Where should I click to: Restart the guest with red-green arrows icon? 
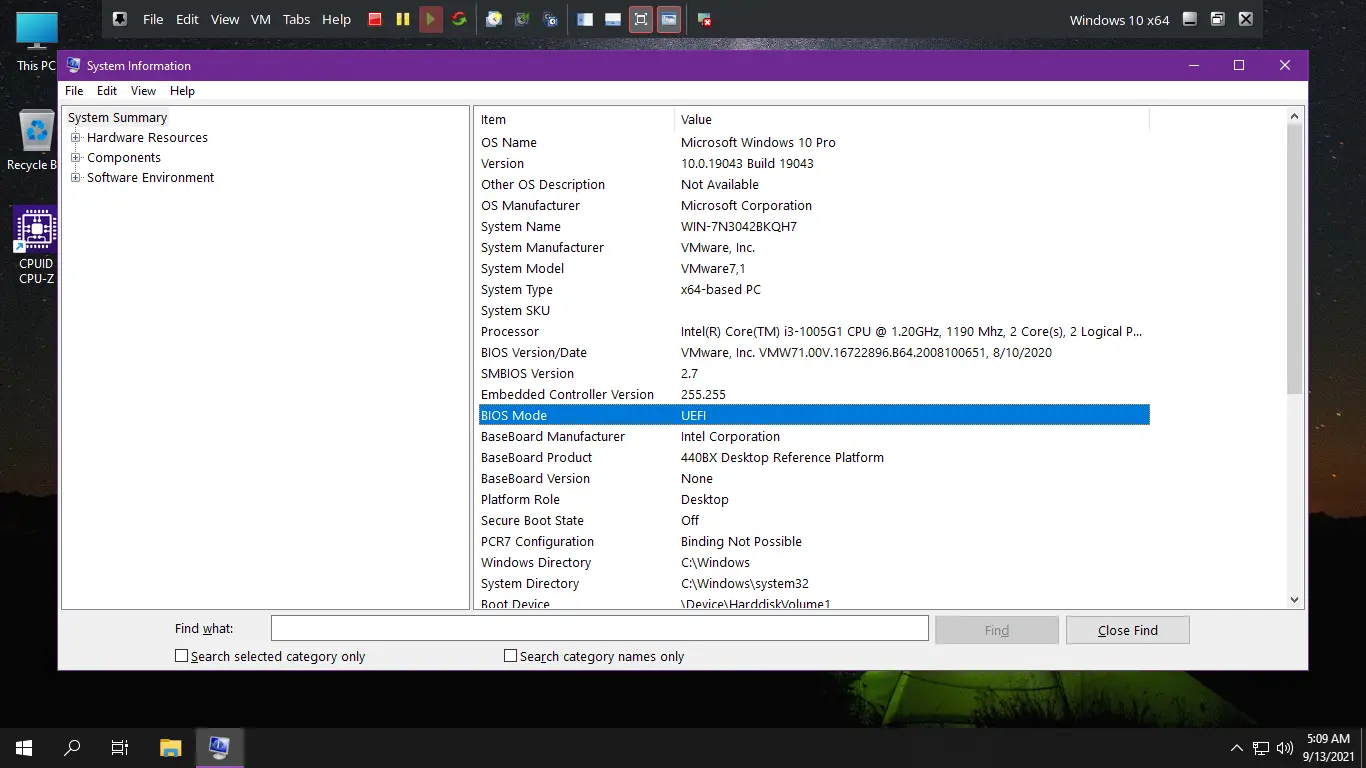coord(459,19)
